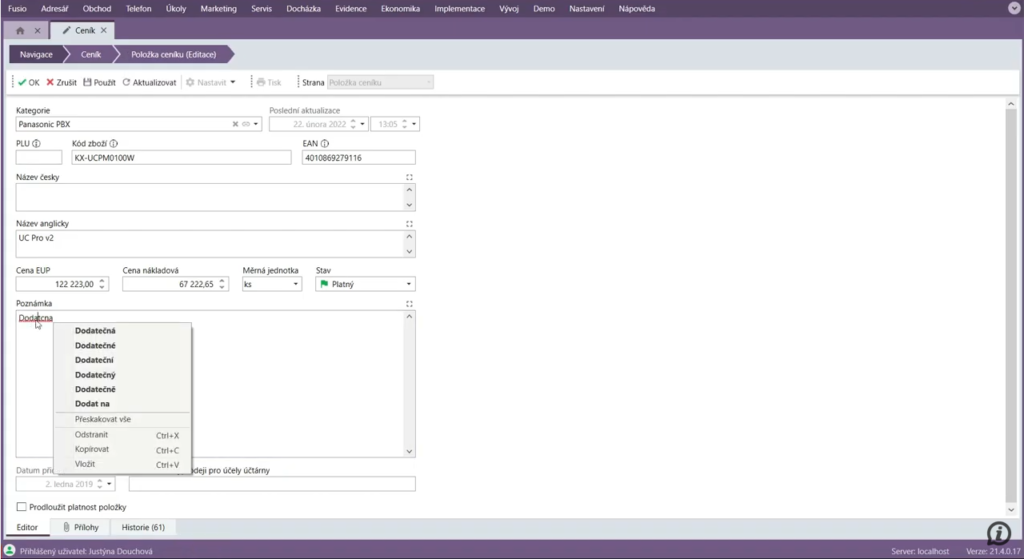Click the link icon in Kategorie field

[x=246, y=125]
